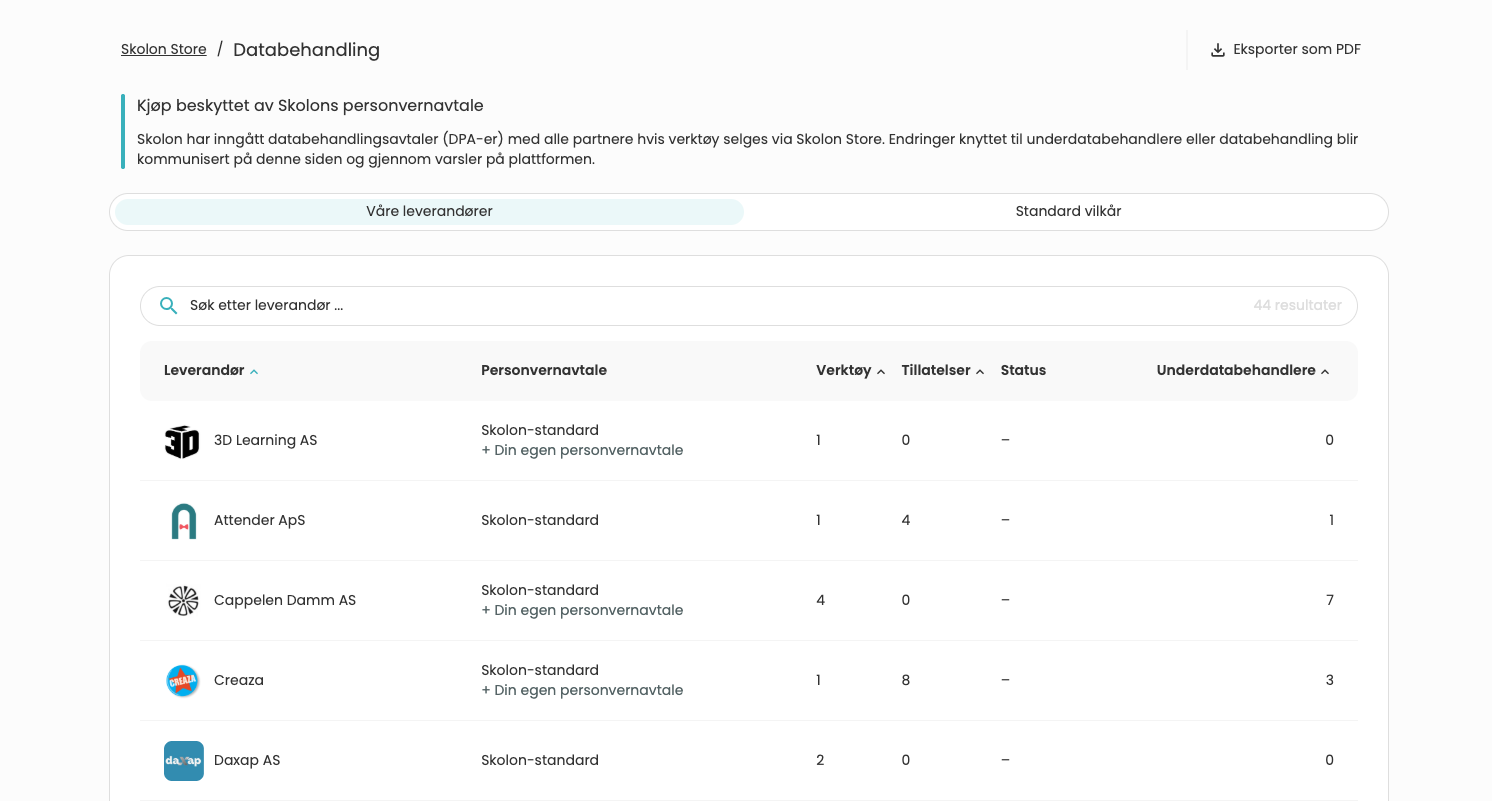Open the Attender ApS supplier name
Viewport: 1492px width, 801px height.
pyautogui.click(x=260, y=521)
